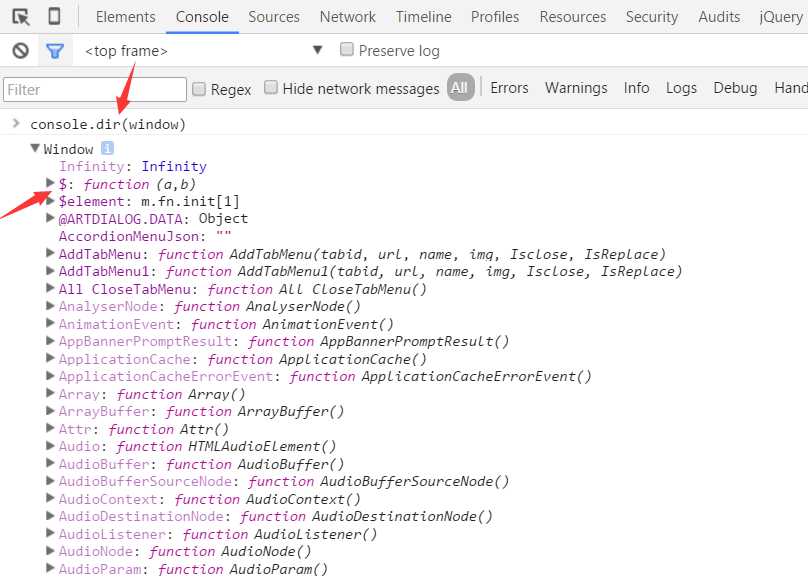Expand the AudioBuffer entry
This screenshot has width=808, height=580.
coord(50,463)
